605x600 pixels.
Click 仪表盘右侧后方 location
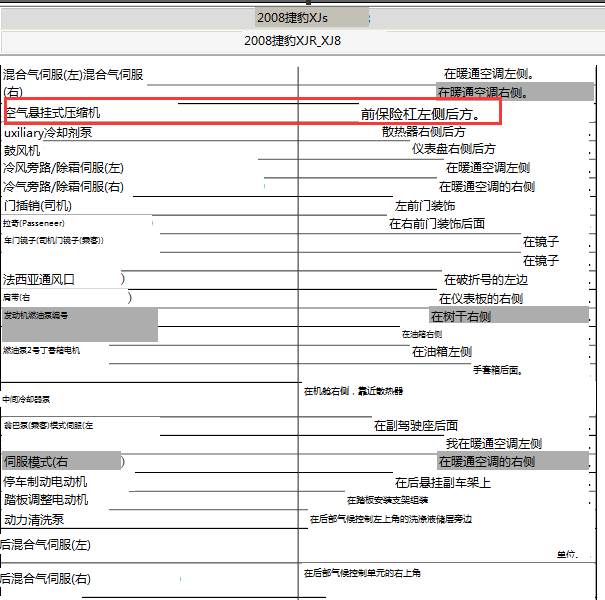coord(453,149)
